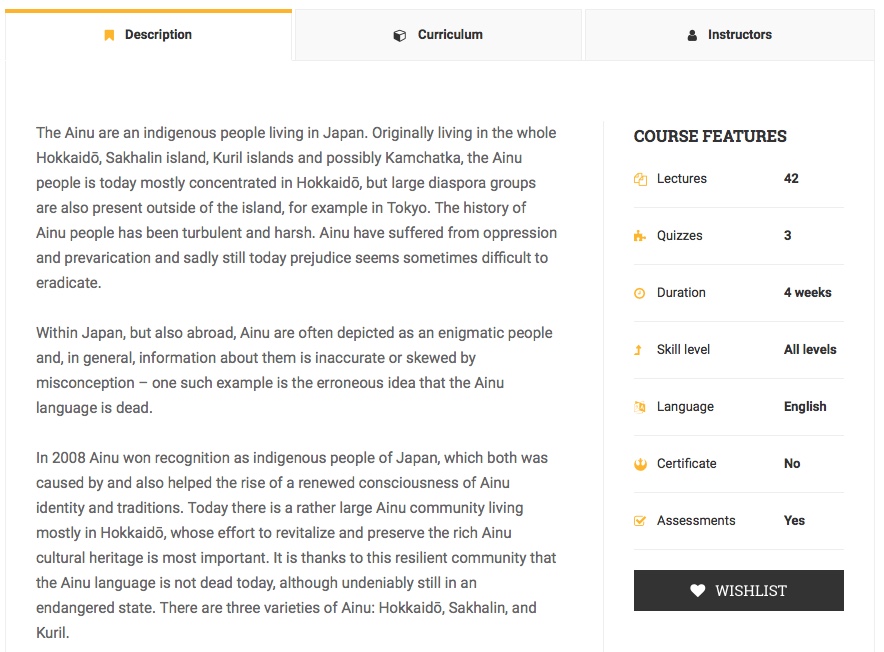The height and width of the screenshot is (652, 884).
Task: Click the 'English' language value
Action: pos(805,407)
